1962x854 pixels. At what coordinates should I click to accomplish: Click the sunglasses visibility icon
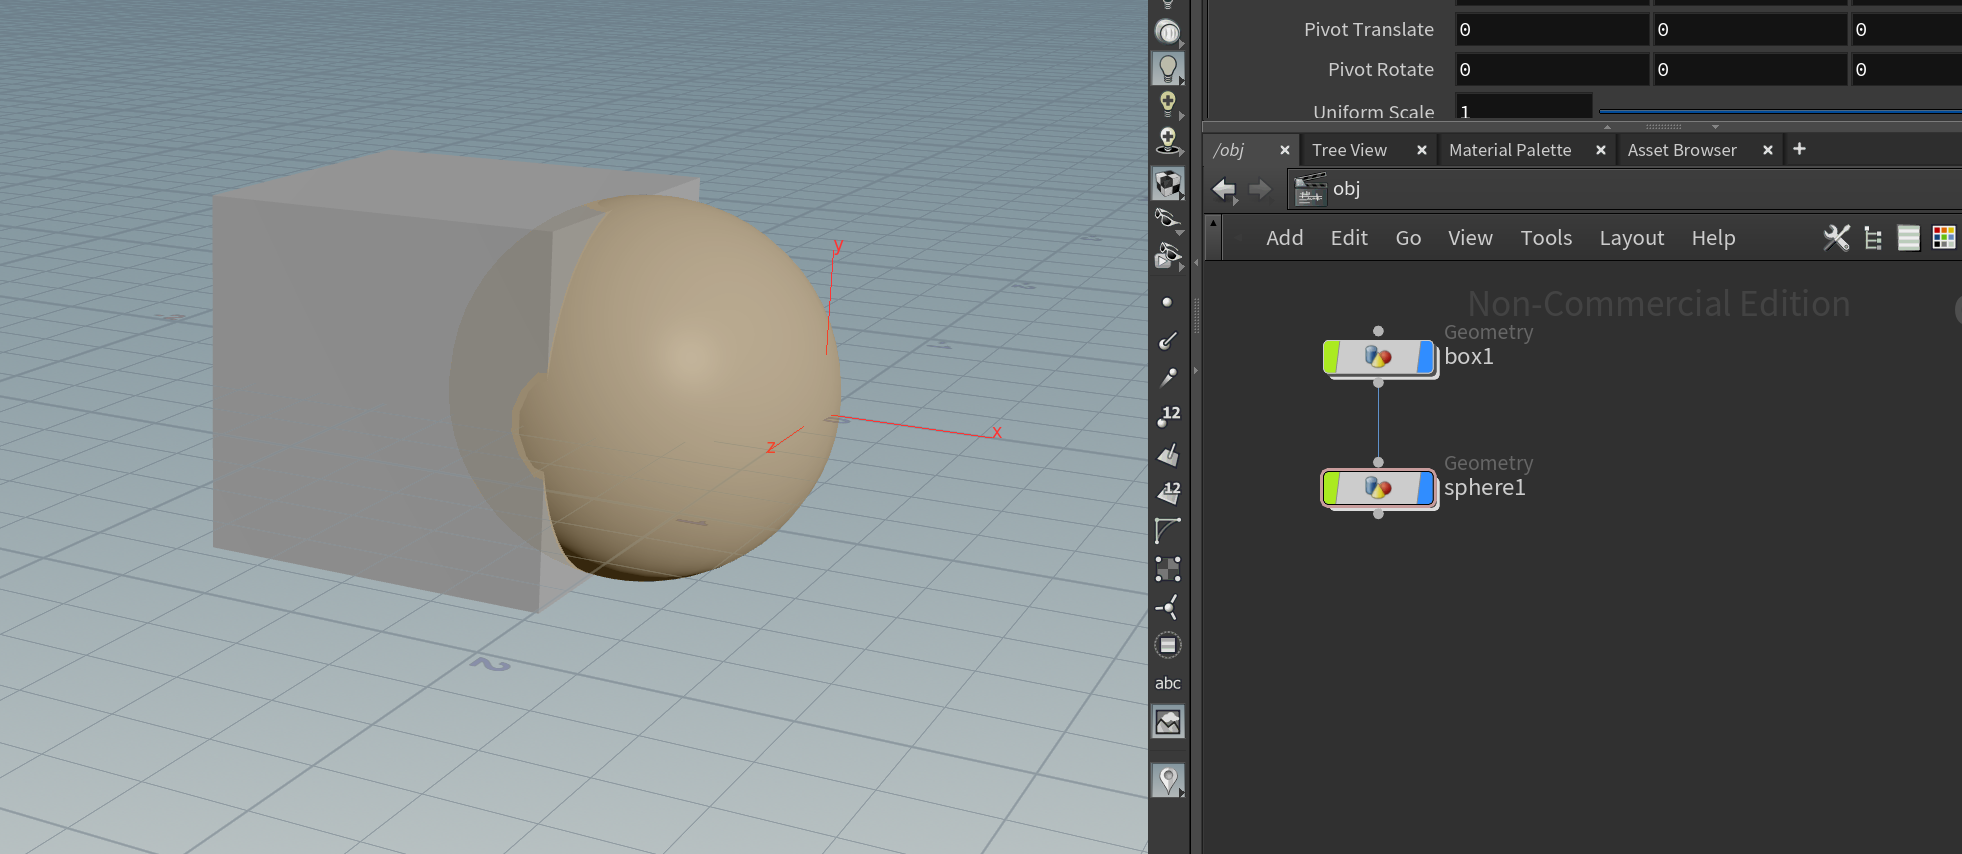click(1167, 218)
